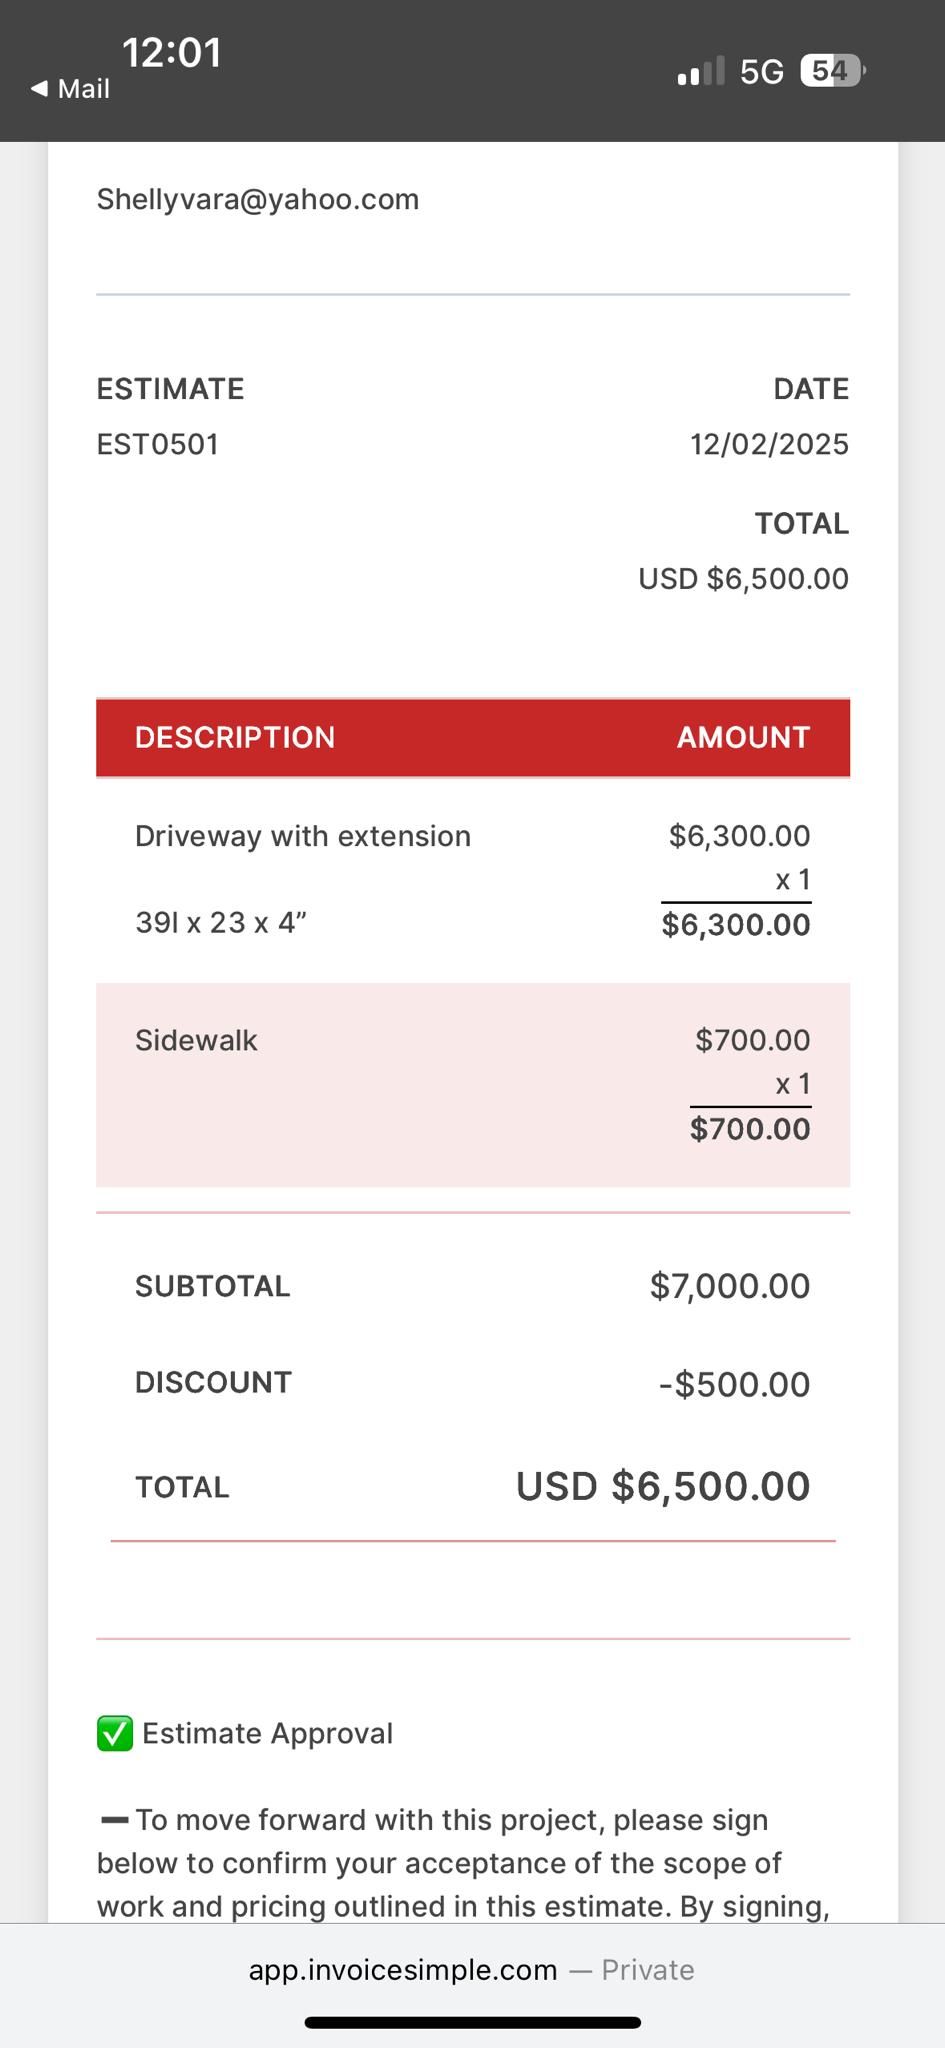Tap the Estimate Approval heading text
945x2048 pixels.
click(x=267, y=1733)
